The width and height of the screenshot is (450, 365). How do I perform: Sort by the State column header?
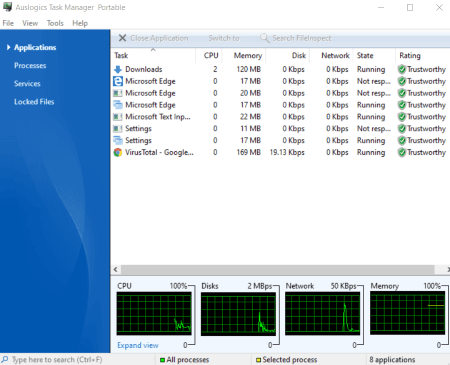point(374,55)
